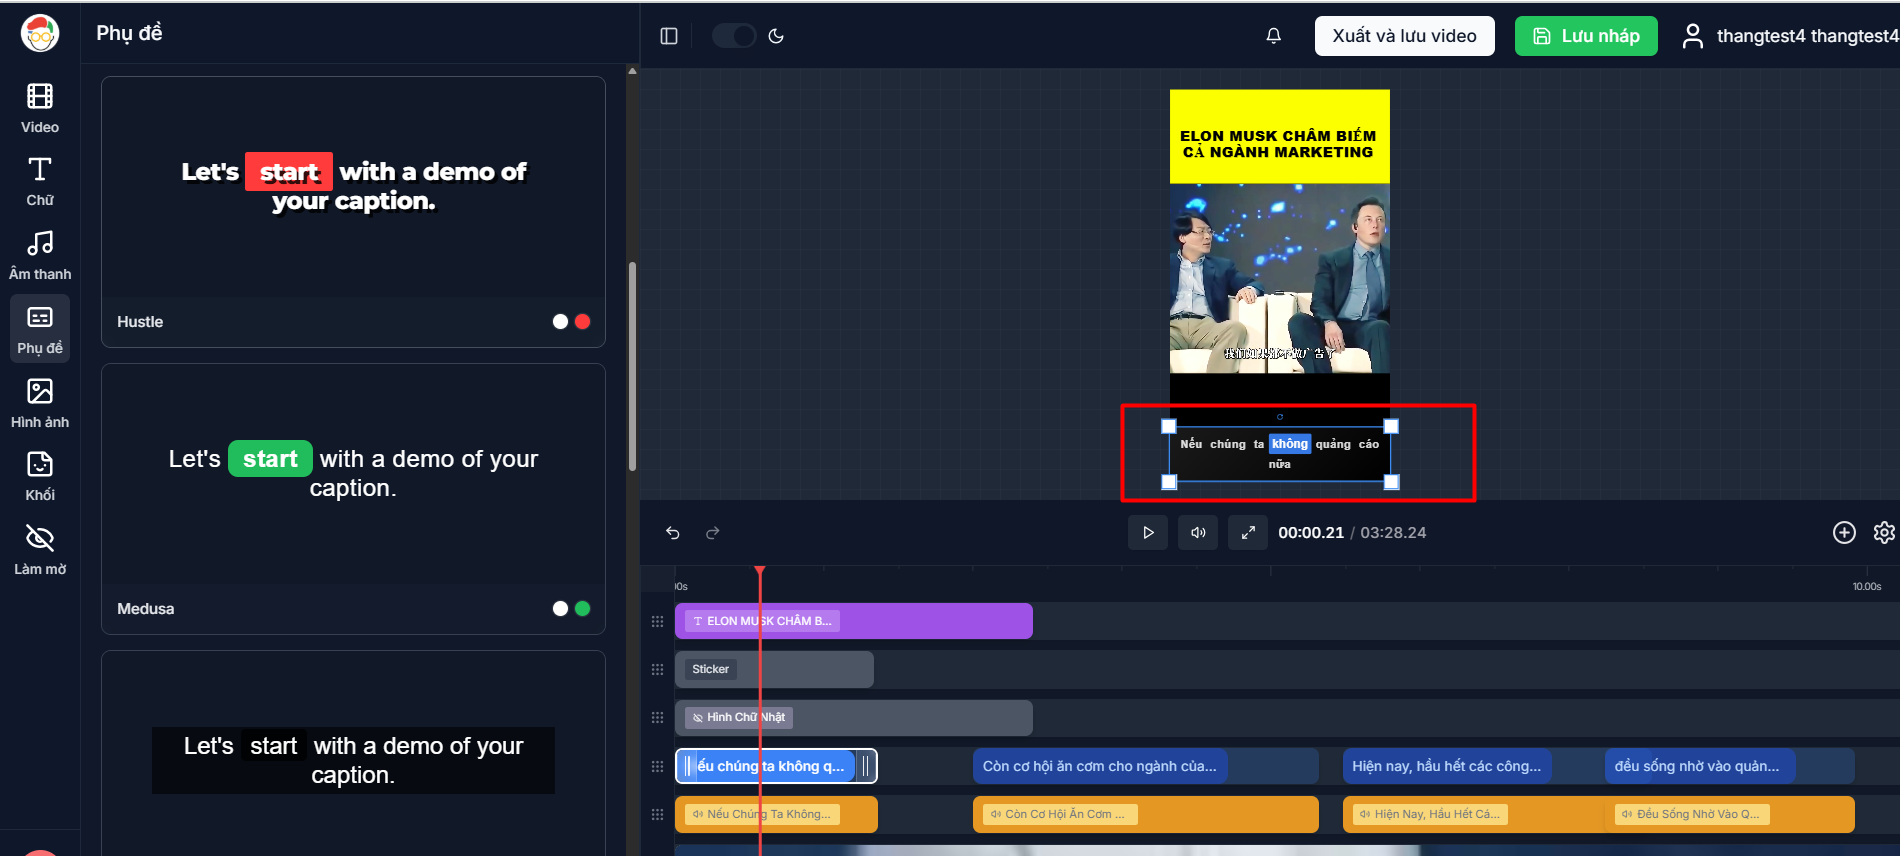The width and height of the screenshot is (1900, 856).
Task: Click left trim handle of selected subtitle clip
Action: pos(688,766)
